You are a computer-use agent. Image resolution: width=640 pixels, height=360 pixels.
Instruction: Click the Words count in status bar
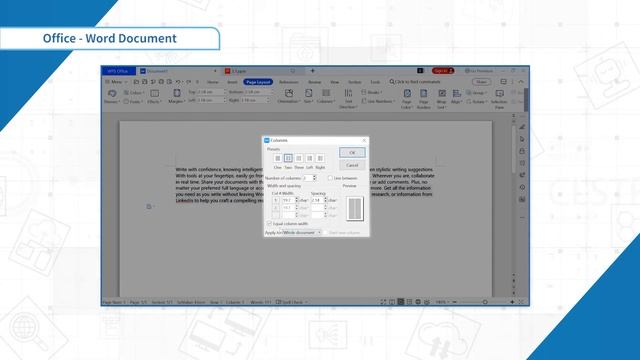tap(261, 302)
